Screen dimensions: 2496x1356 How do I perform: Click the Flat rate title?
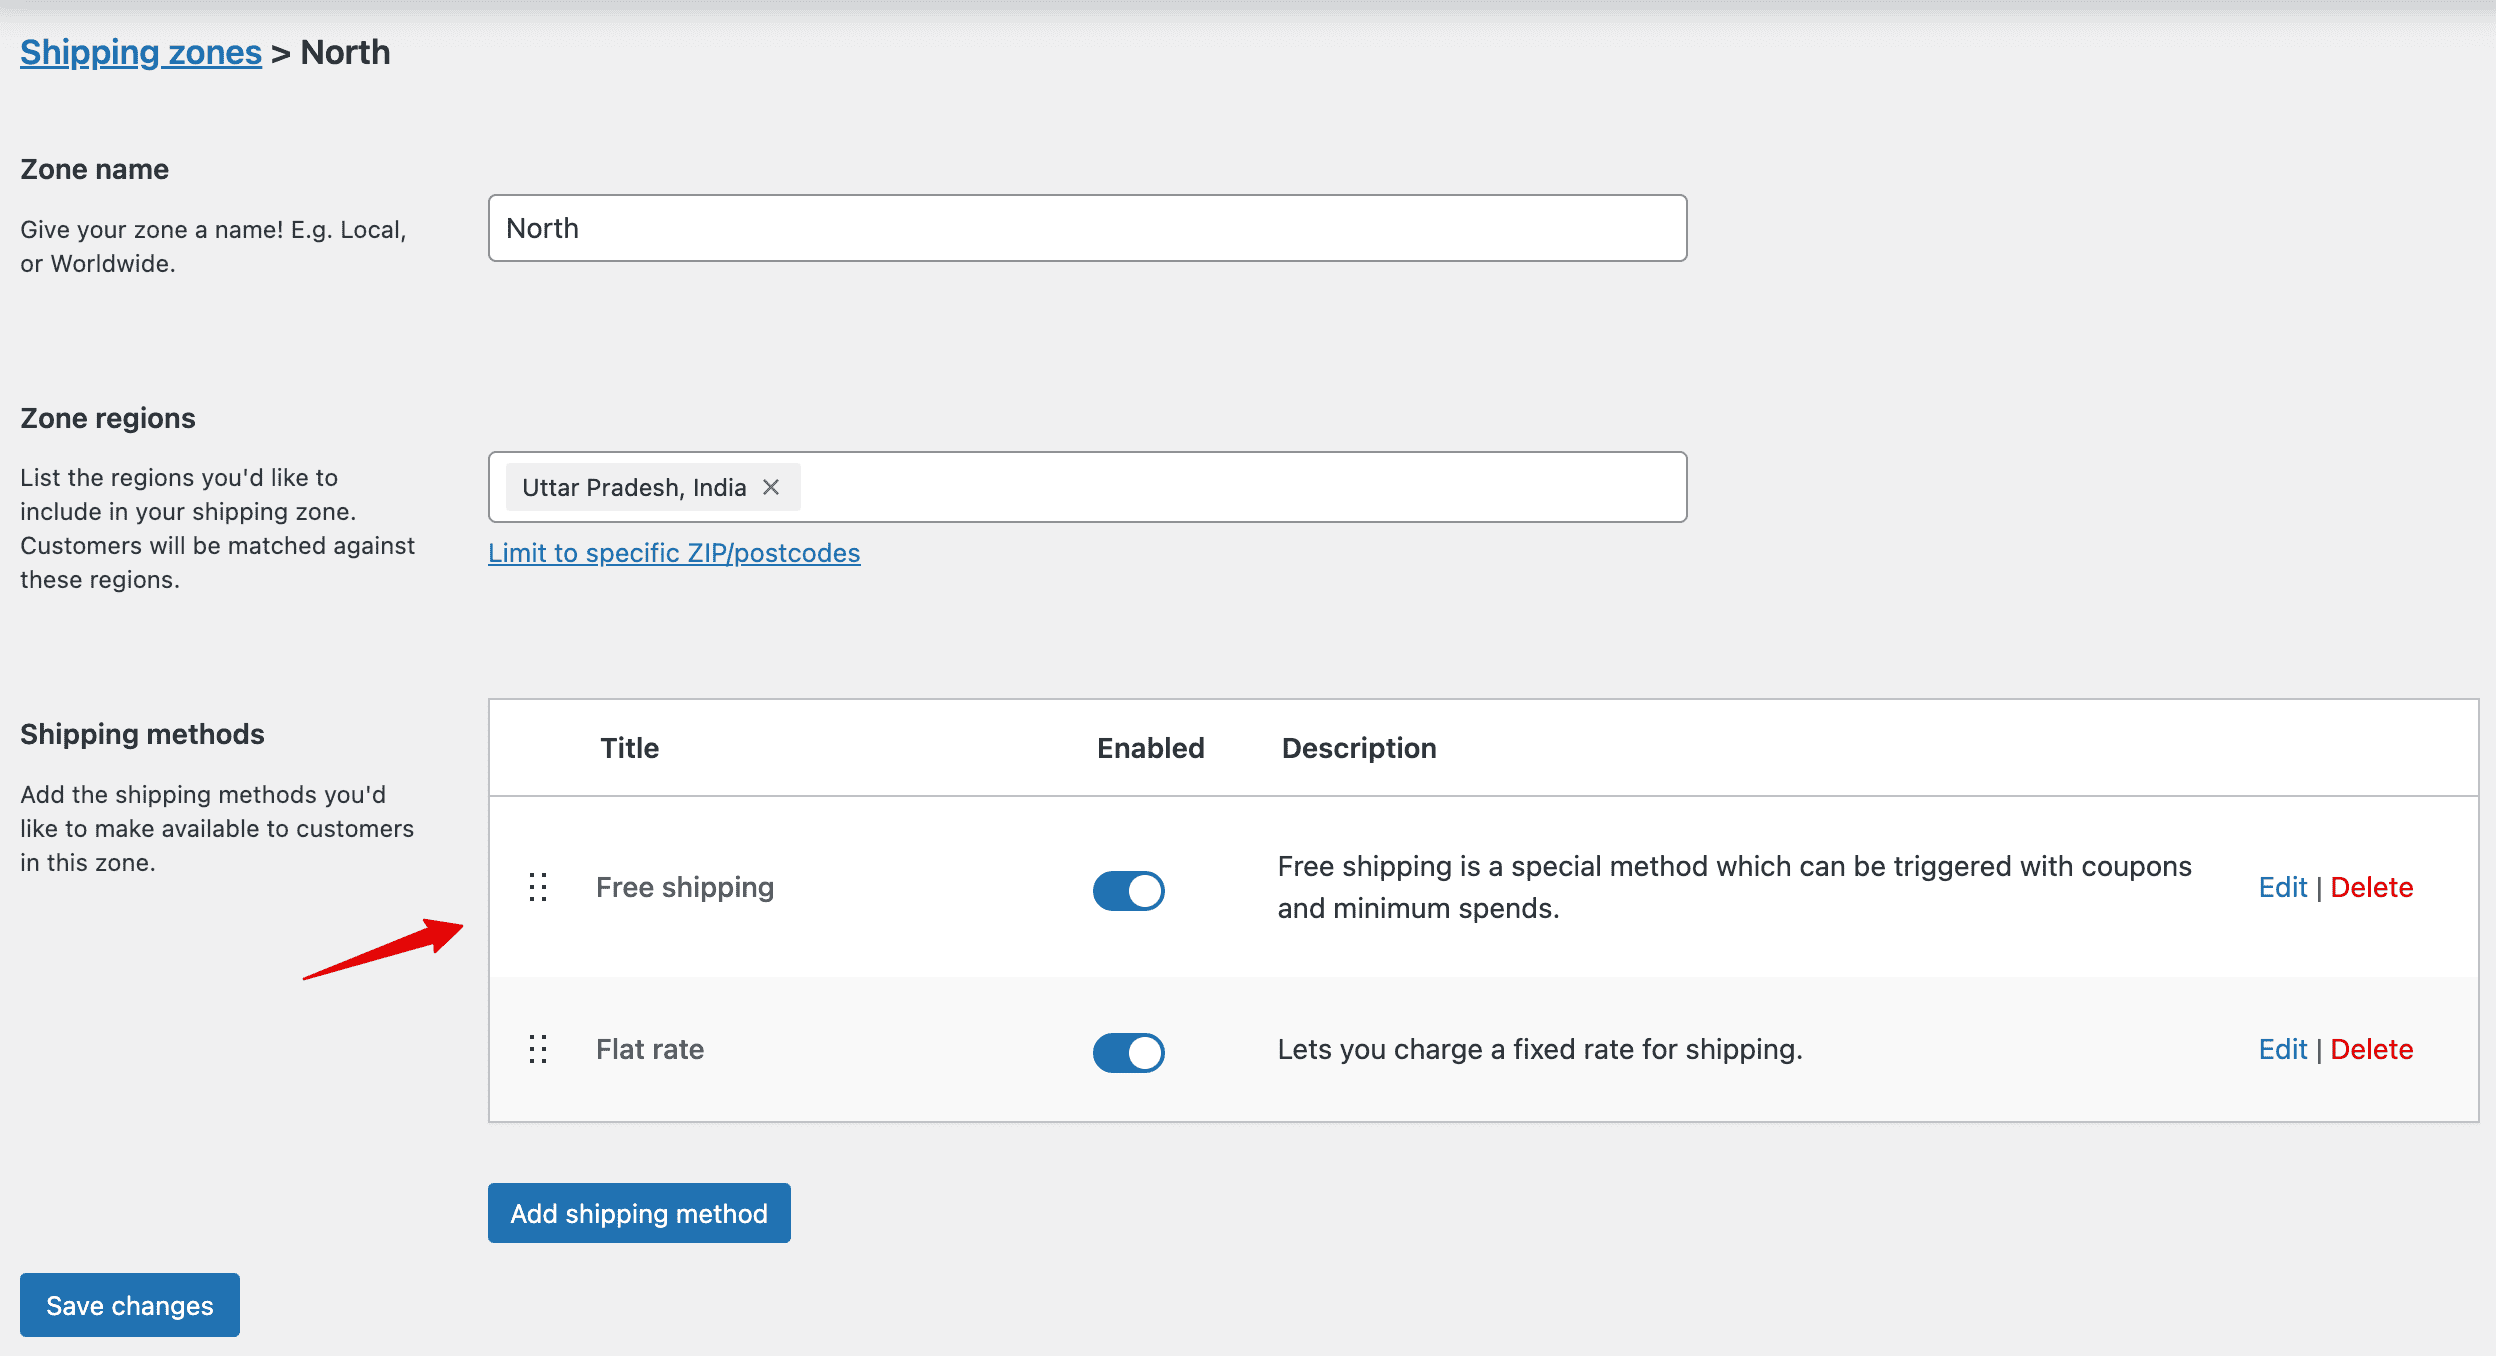pyautogui.click(x=650, y=1049)
